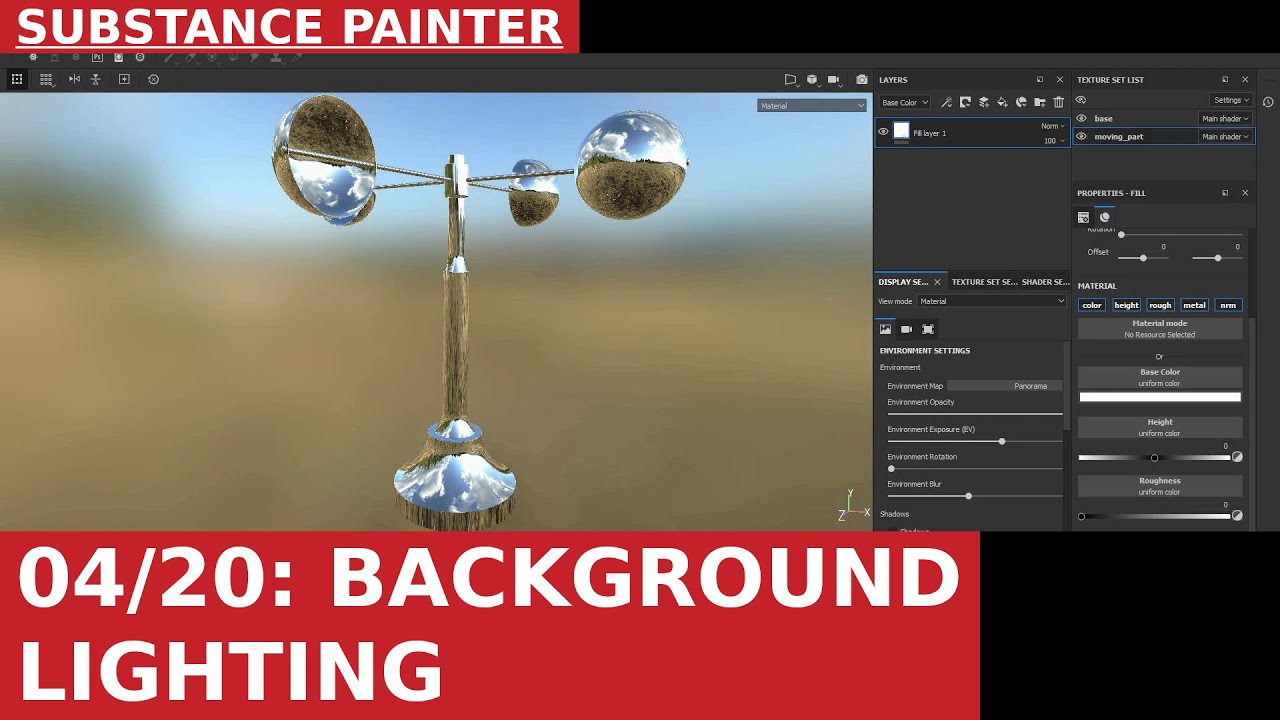This screenshot has width=1280, height=720.
Task: Select the Fill layer 1 thumbnail
Action: click(x=901, y=131)
